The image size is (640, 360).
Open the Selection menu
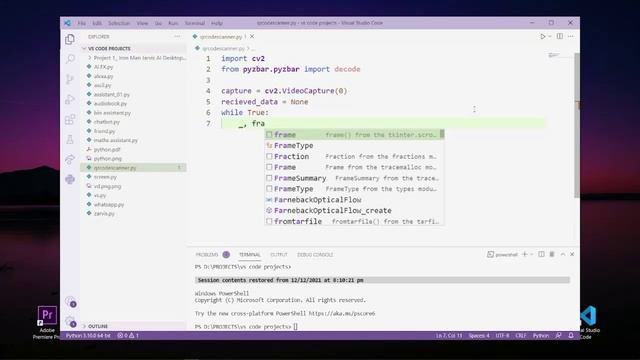click(x=119, y=23)
